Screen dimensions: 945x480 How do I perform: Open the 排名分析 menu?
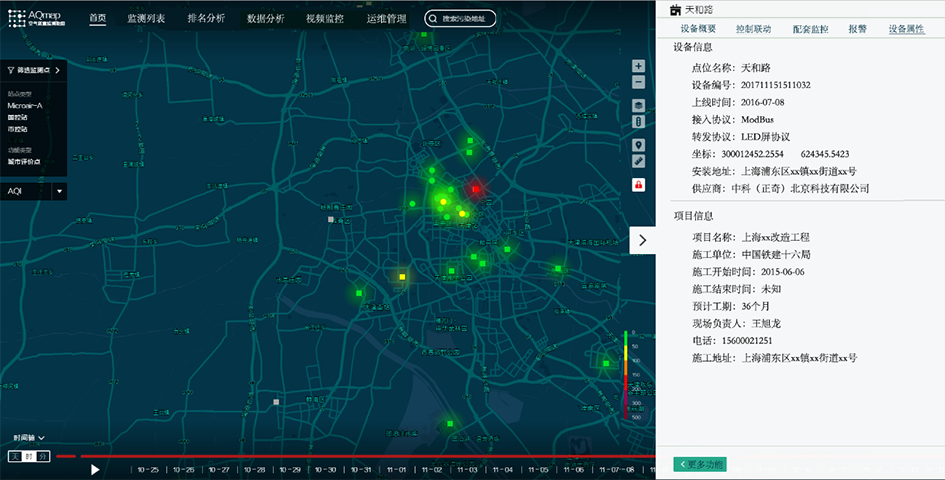(x=205, y=19)
